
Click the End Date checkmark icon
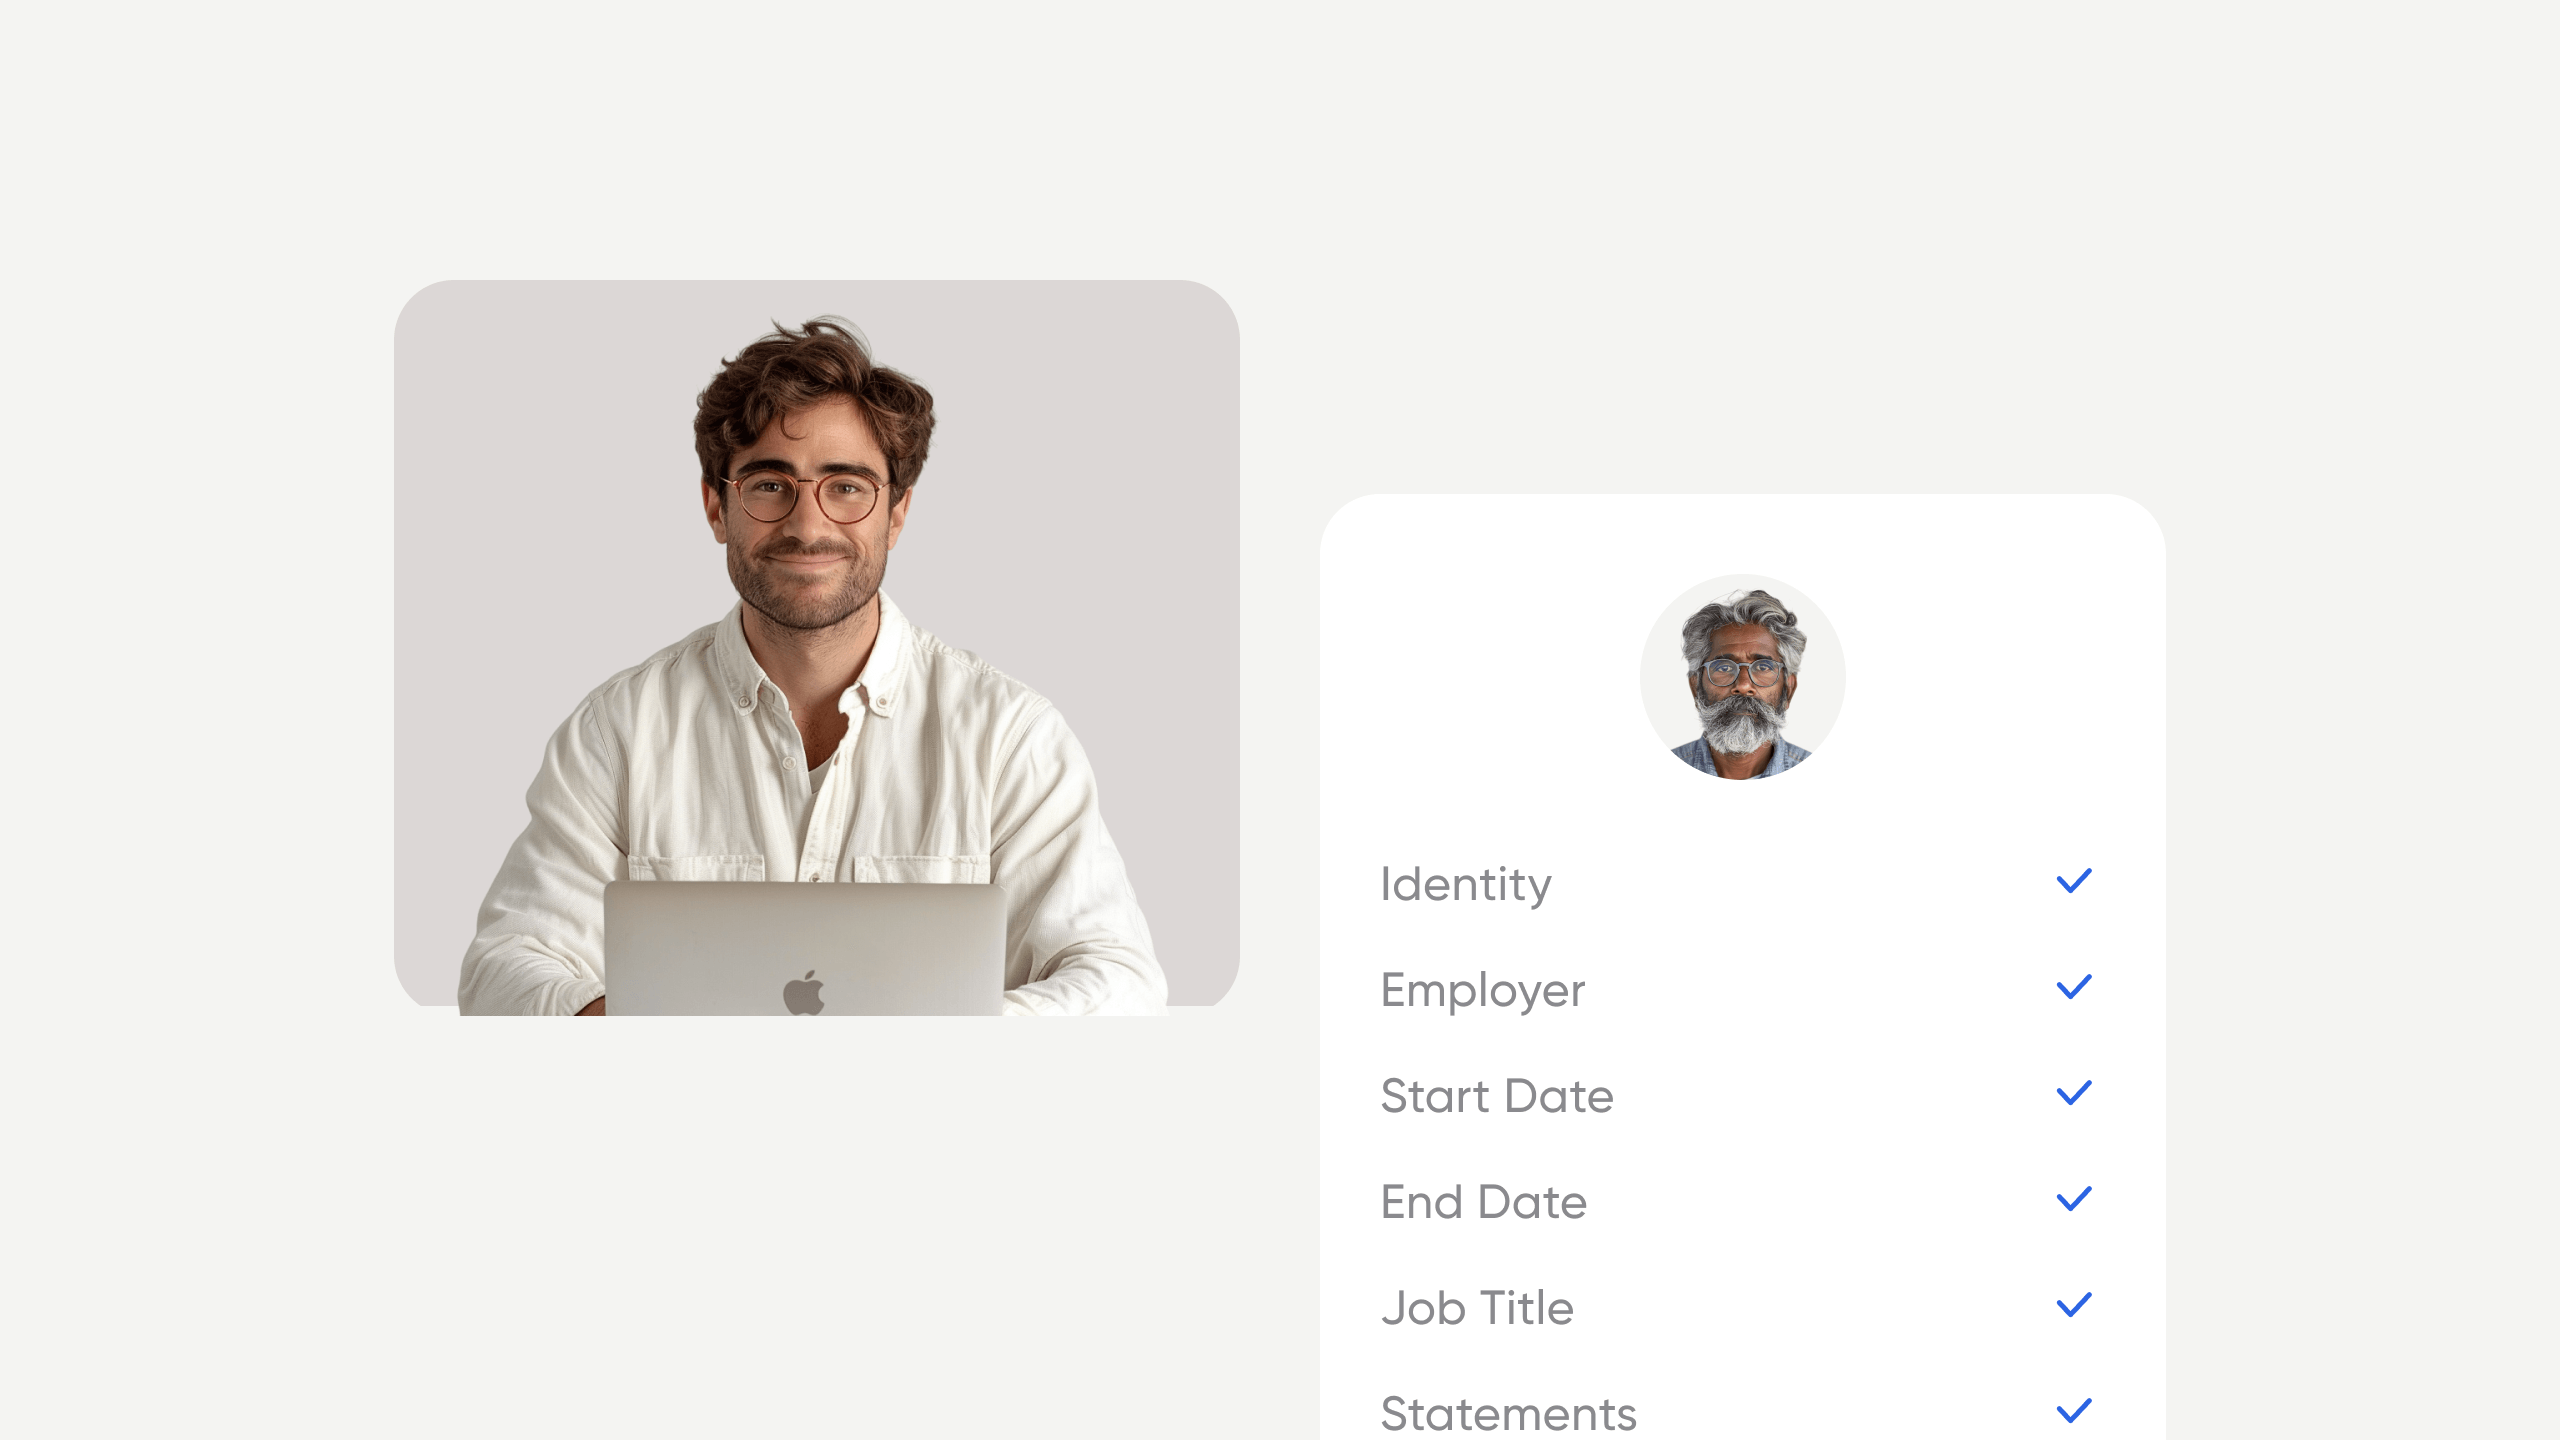2074,1199
